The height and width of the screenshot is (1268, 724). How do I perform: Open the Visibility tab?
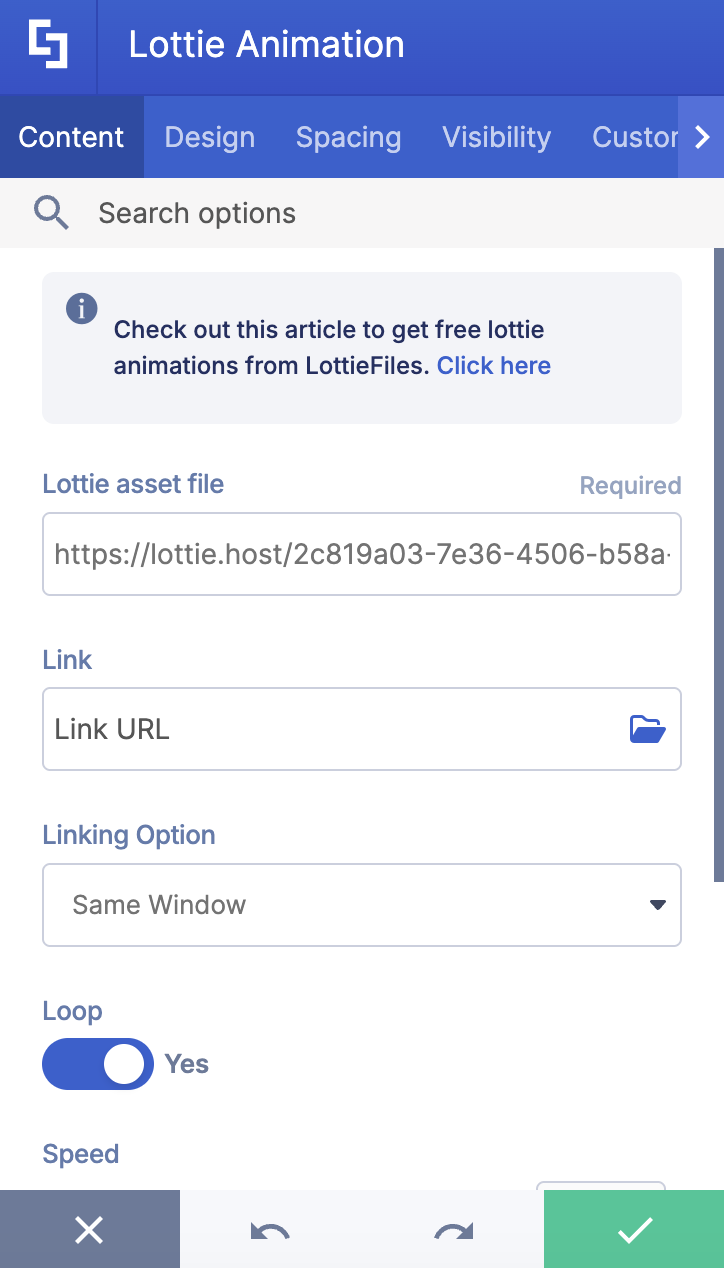(x=496, y=137)
